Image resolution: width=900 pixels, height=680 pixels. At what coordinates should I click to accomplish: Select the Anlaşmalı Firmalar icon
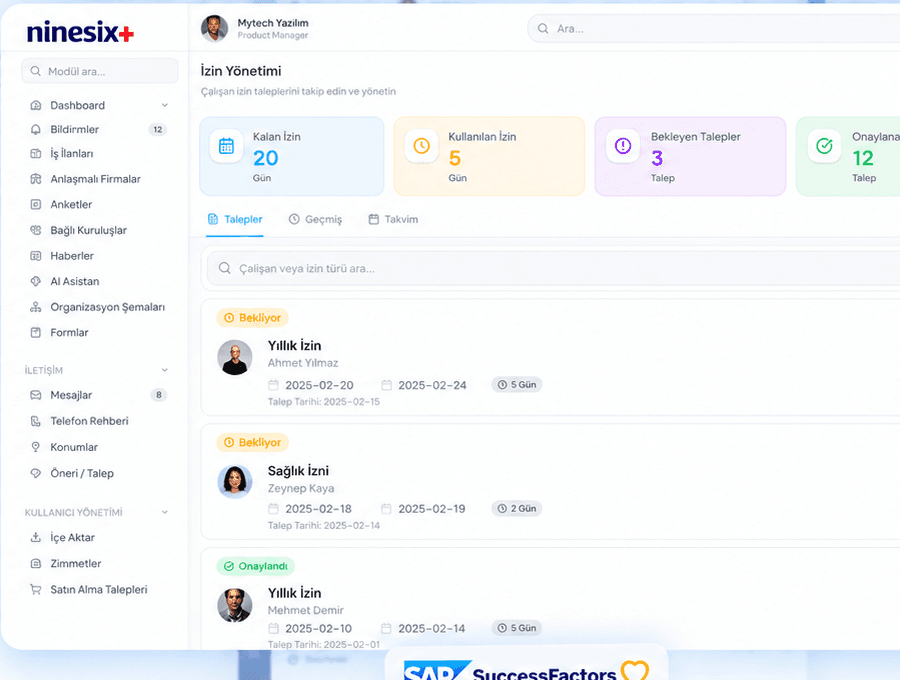(x=36, y=179)
